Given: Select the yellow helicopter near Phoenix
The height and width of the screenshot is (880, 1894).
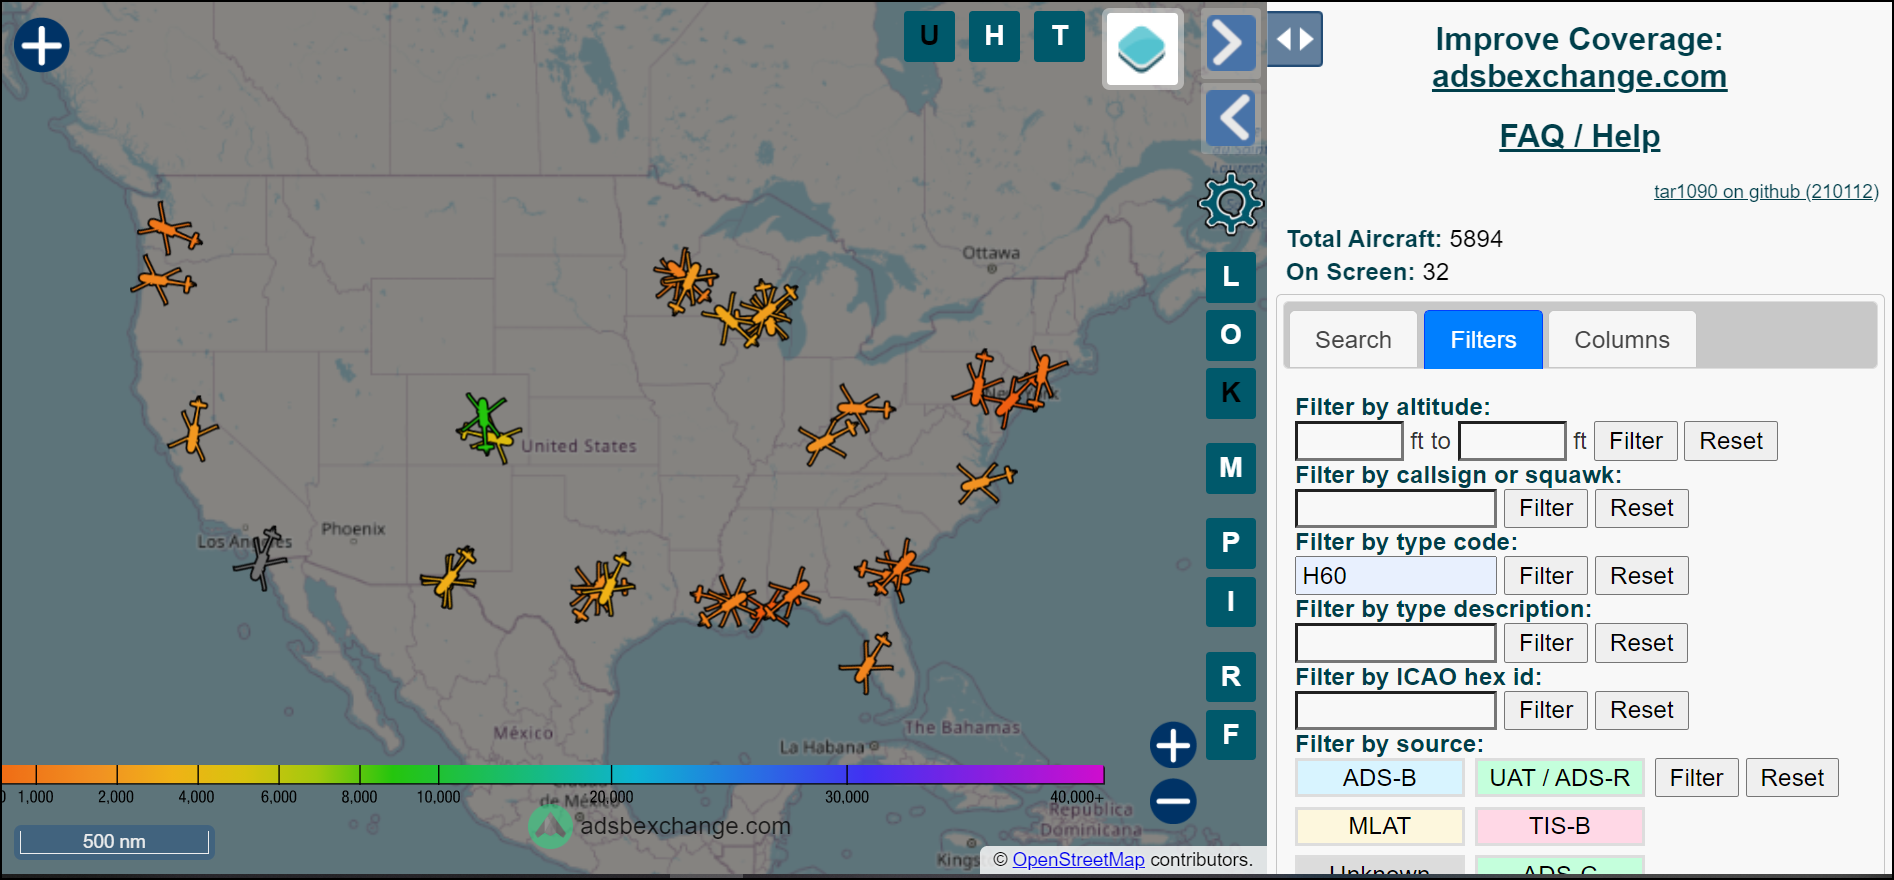Looking at the screenshot, I should pos(450,576).
